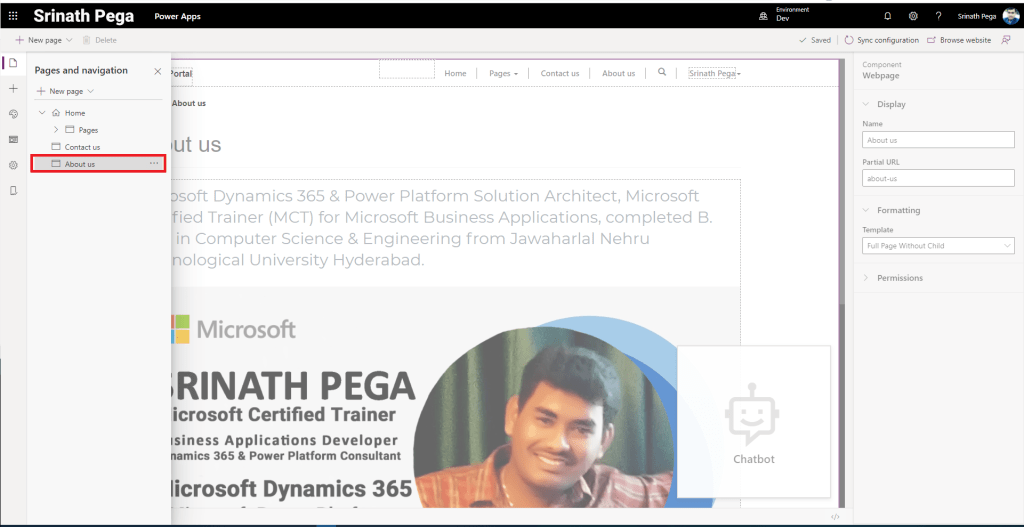
Task: Close the Pages and navigation panel
Action: pos(157,71)
